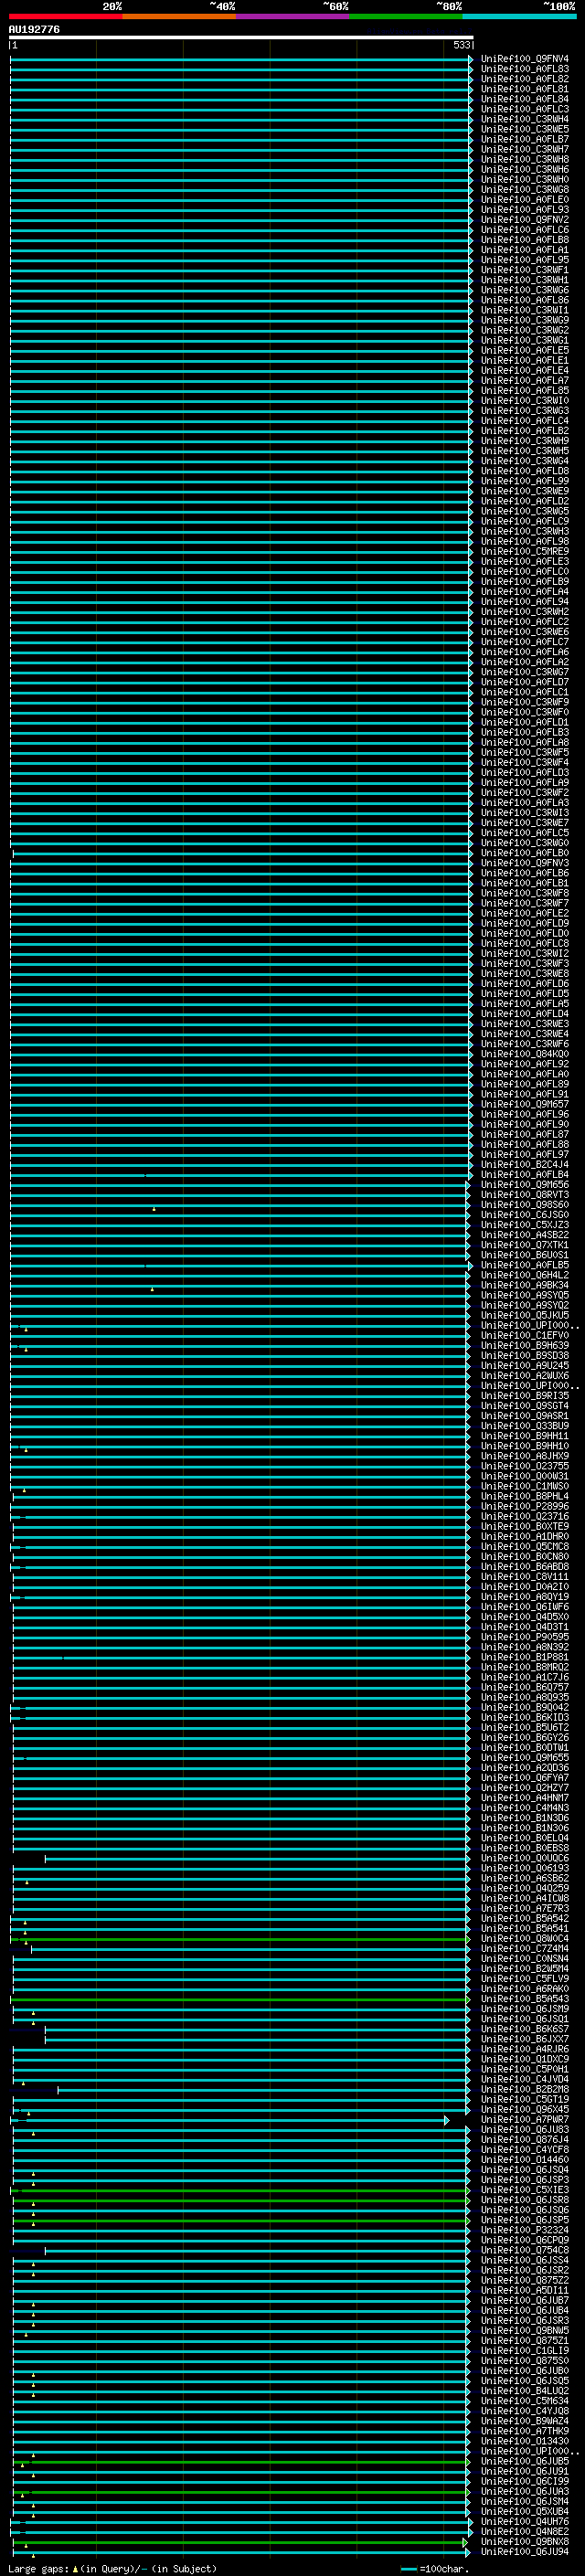The height and width of the screenshot is (2576, 585).
Task: Select hit label UniRef100_Q9SGT4
Action: tap(525, 1406)
